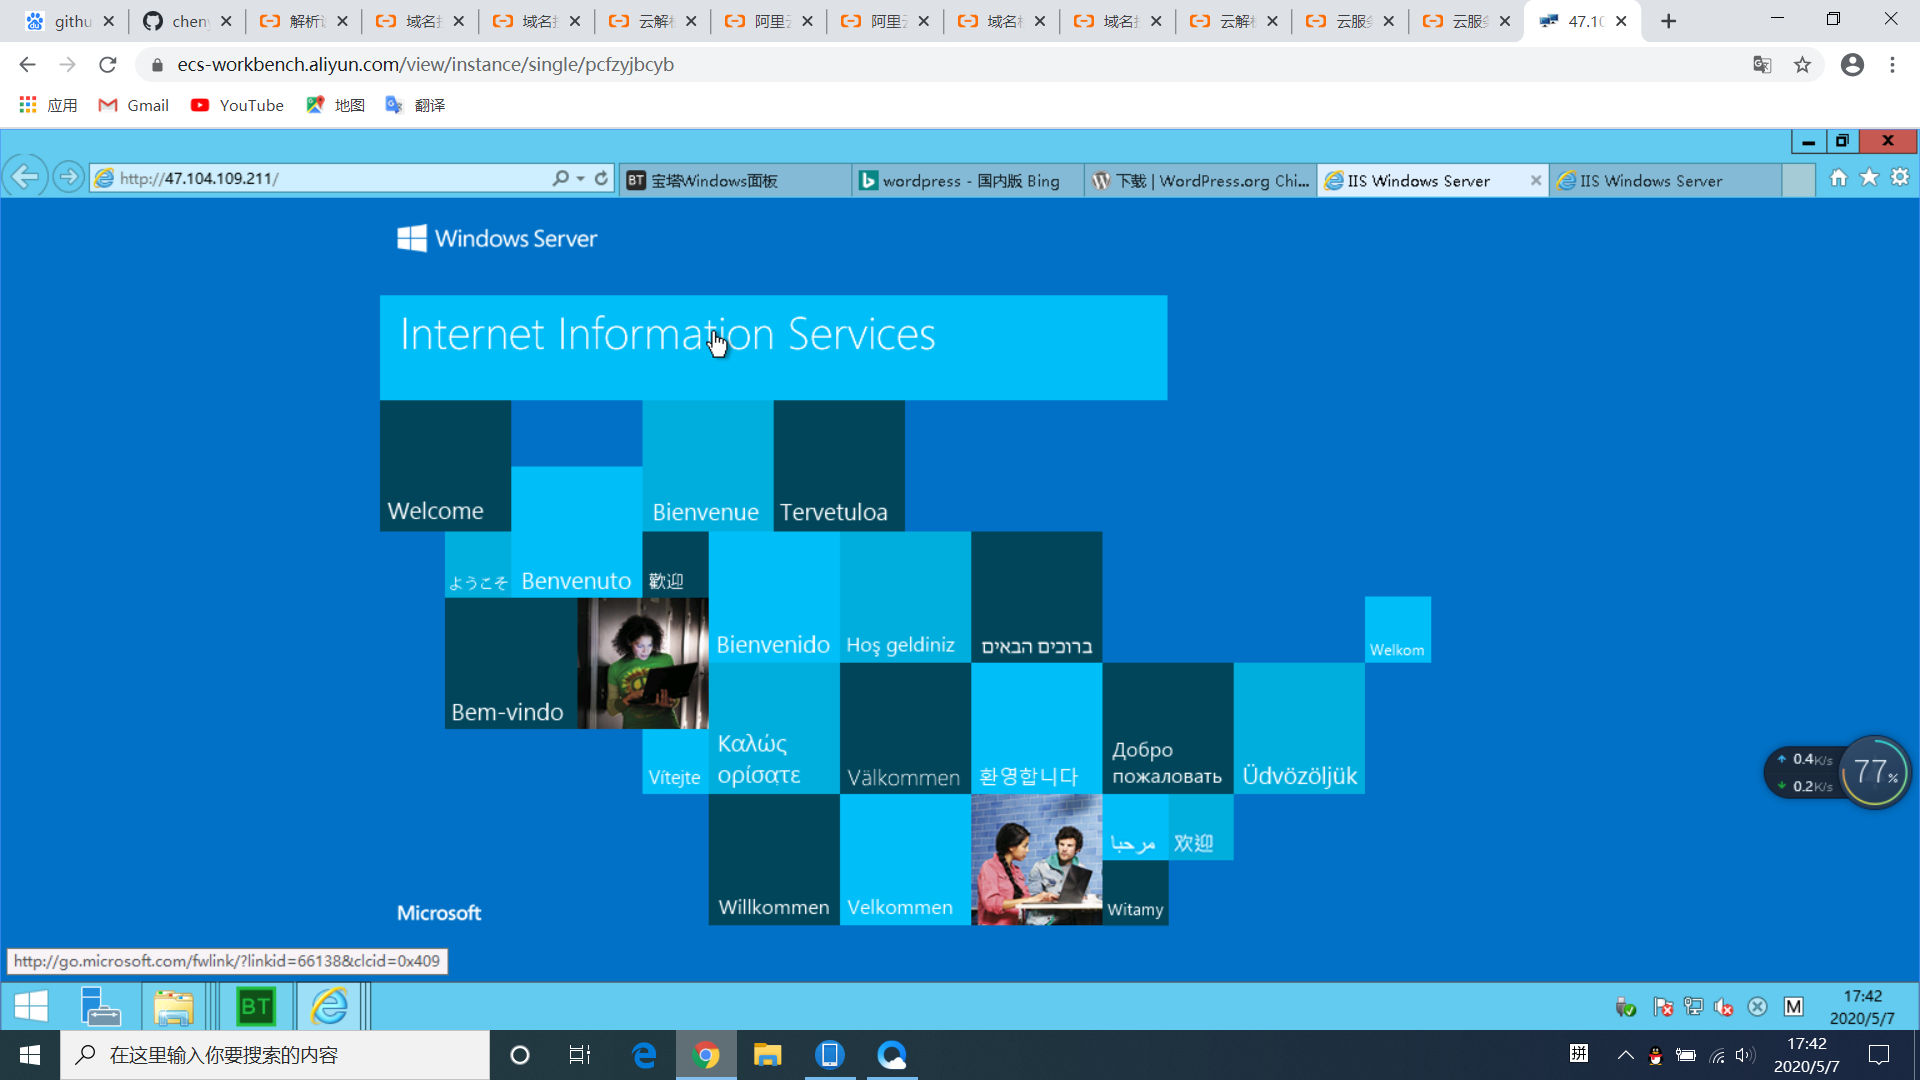Open the Apps 应用 bookmark shortcut
This screenshot has width=1920, height=1080.
(48, 105)
